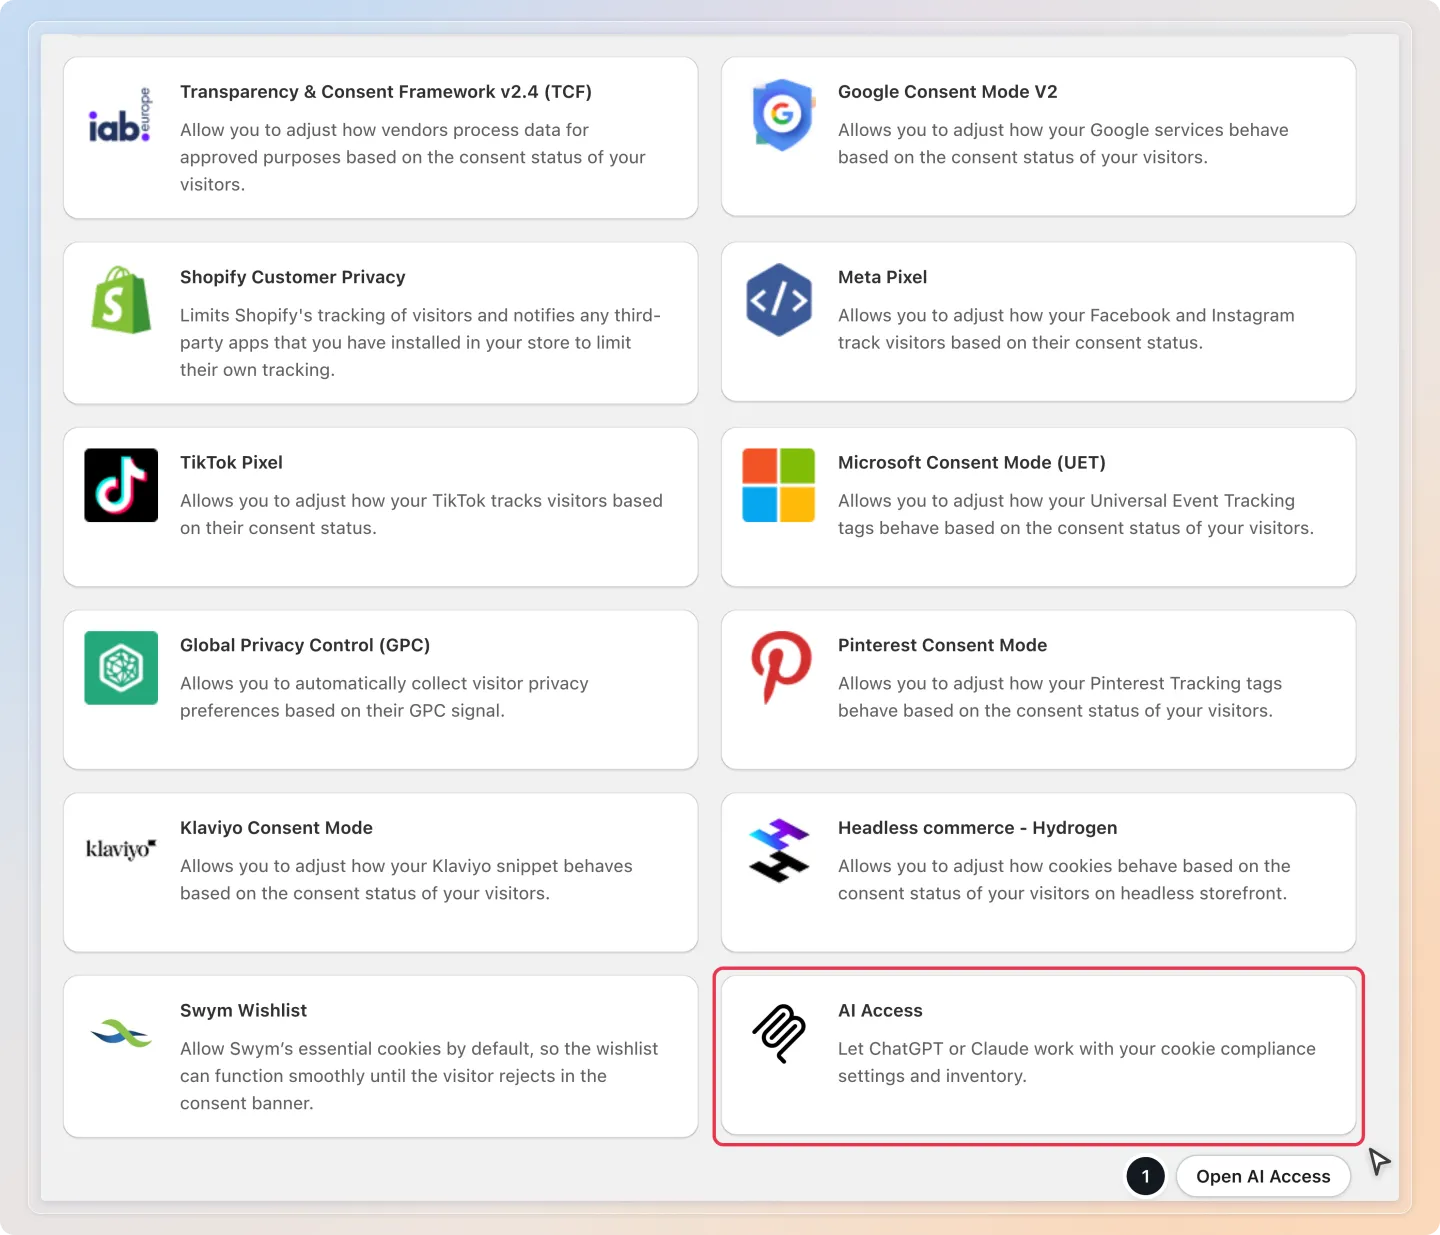Open the Klaviyo Consent Mode title
Screen dimensions: 1440x1235
point(277,828)
